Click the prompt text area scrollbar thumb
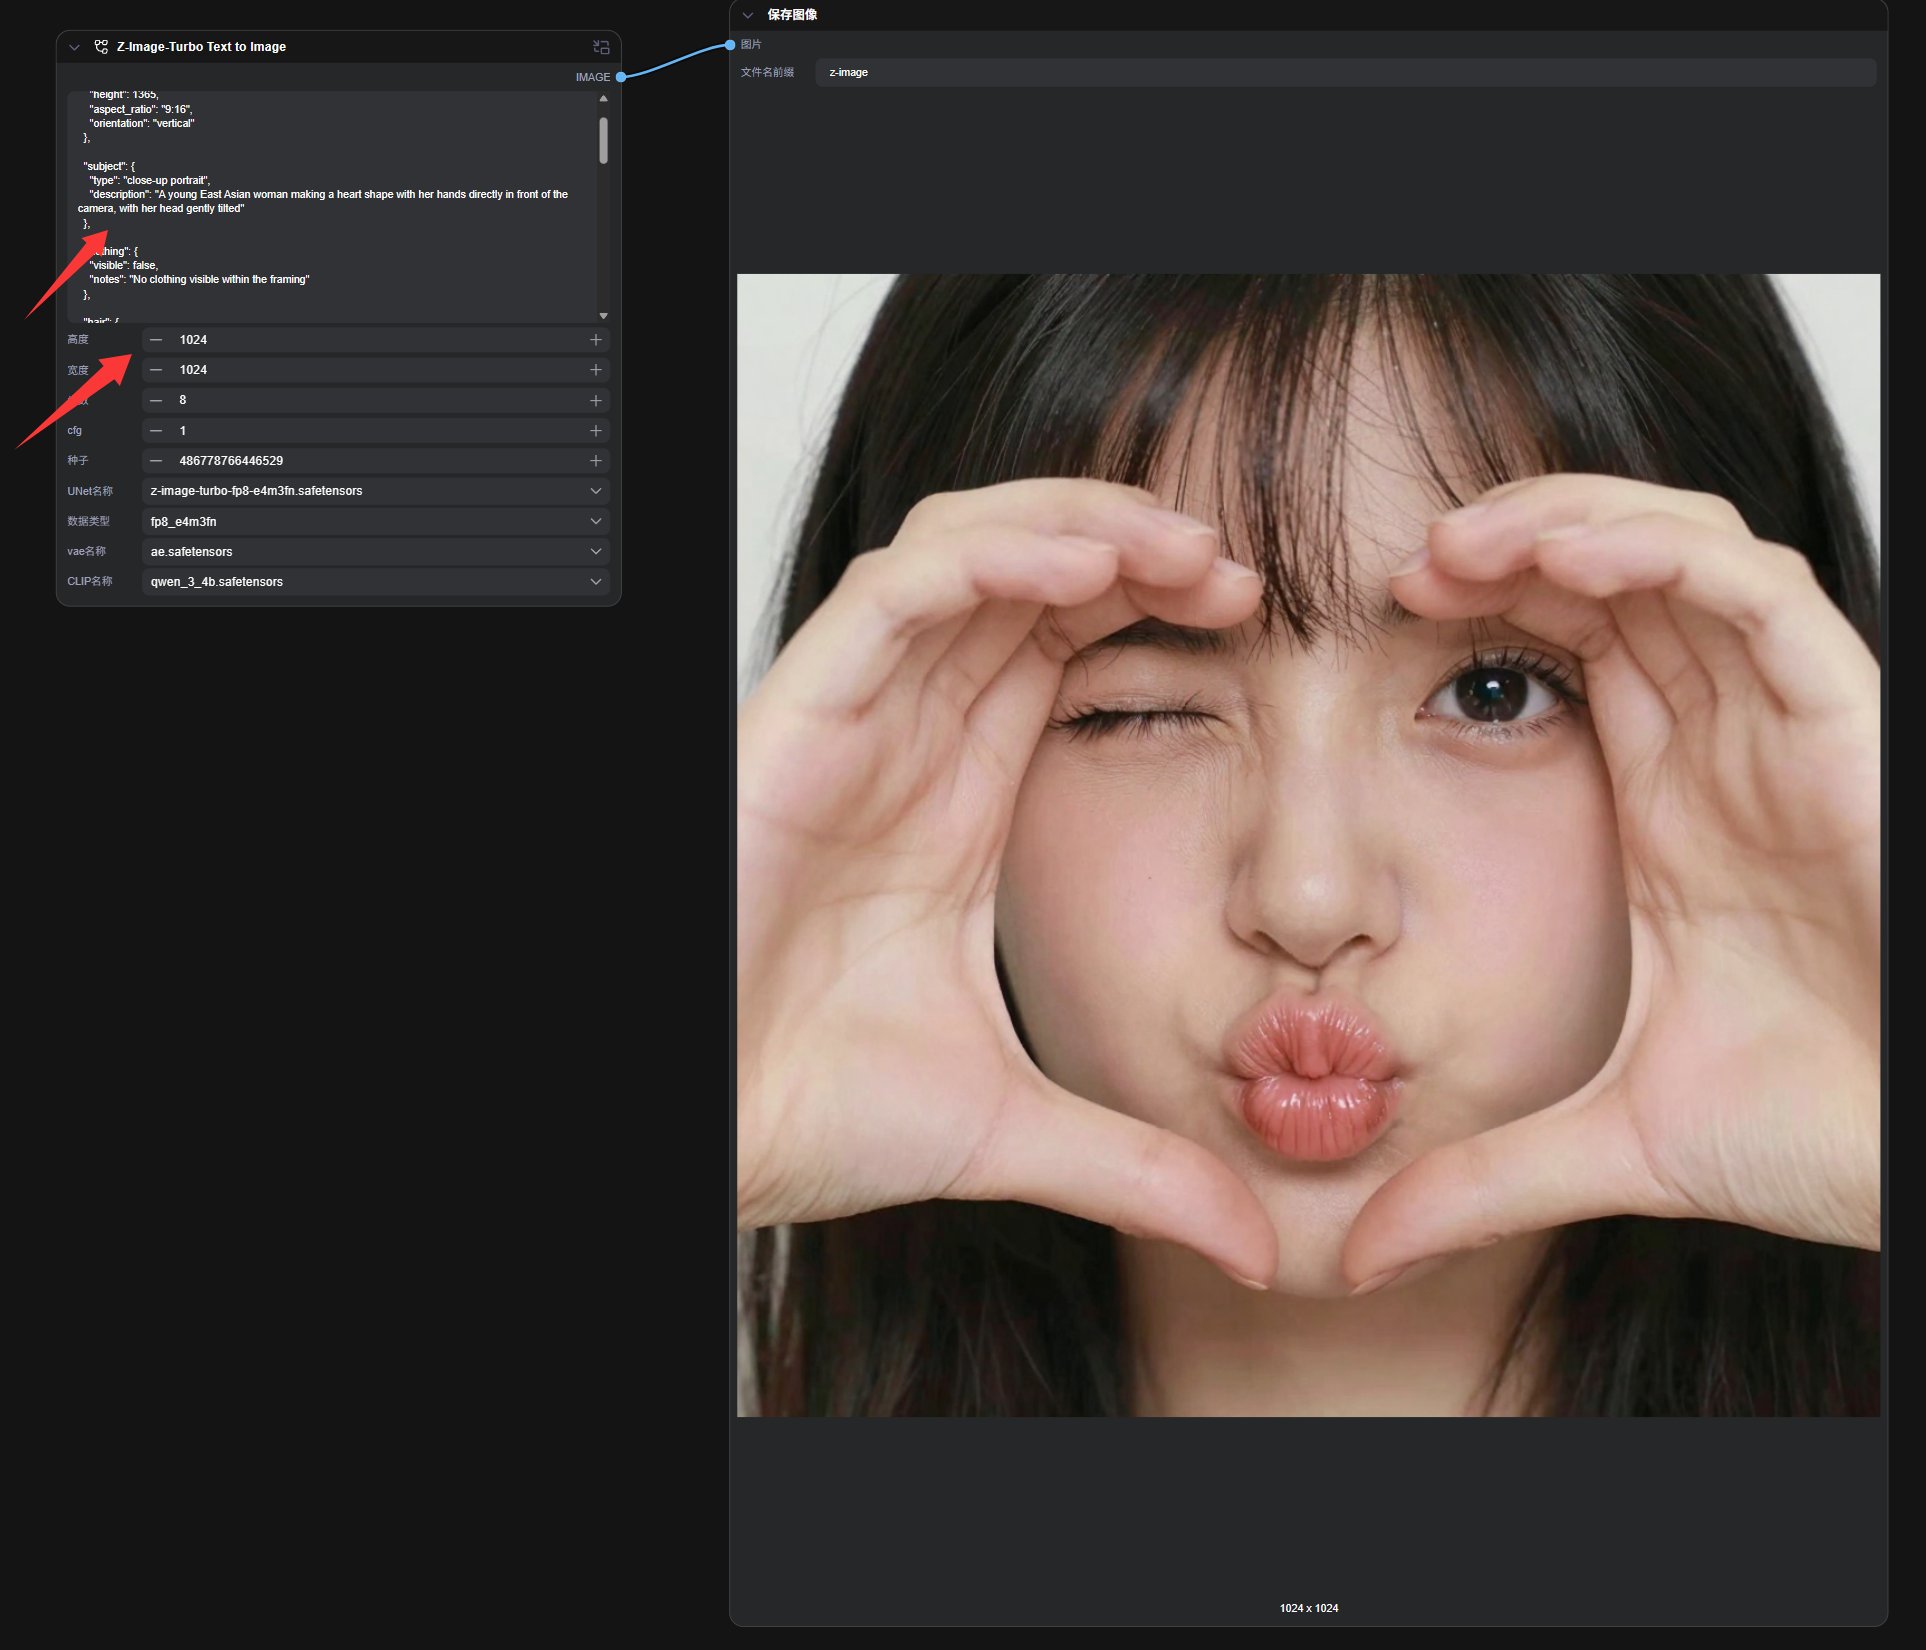 603,140
